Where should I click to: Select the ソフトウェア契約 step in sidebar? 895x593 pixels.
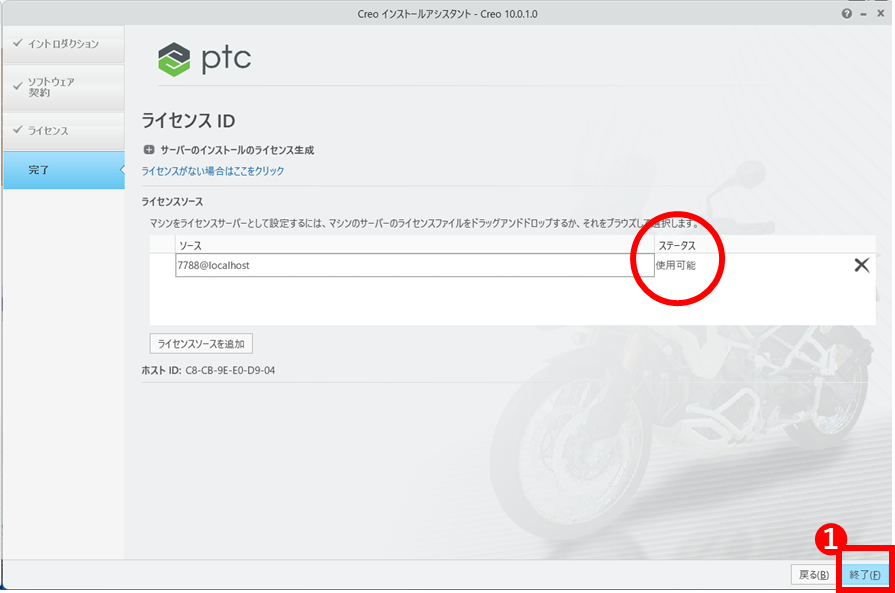tap(62, 87)
